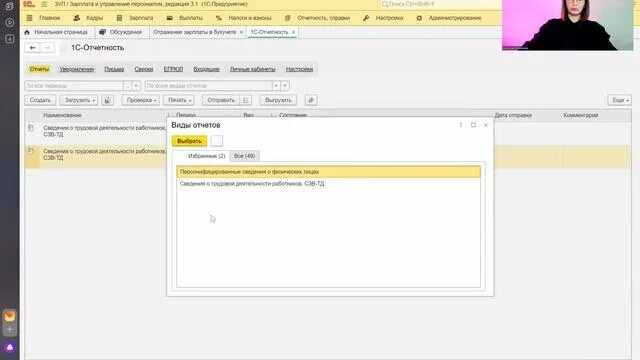
Task: Click the blank square button beside Выбрать
Action: 217,141
